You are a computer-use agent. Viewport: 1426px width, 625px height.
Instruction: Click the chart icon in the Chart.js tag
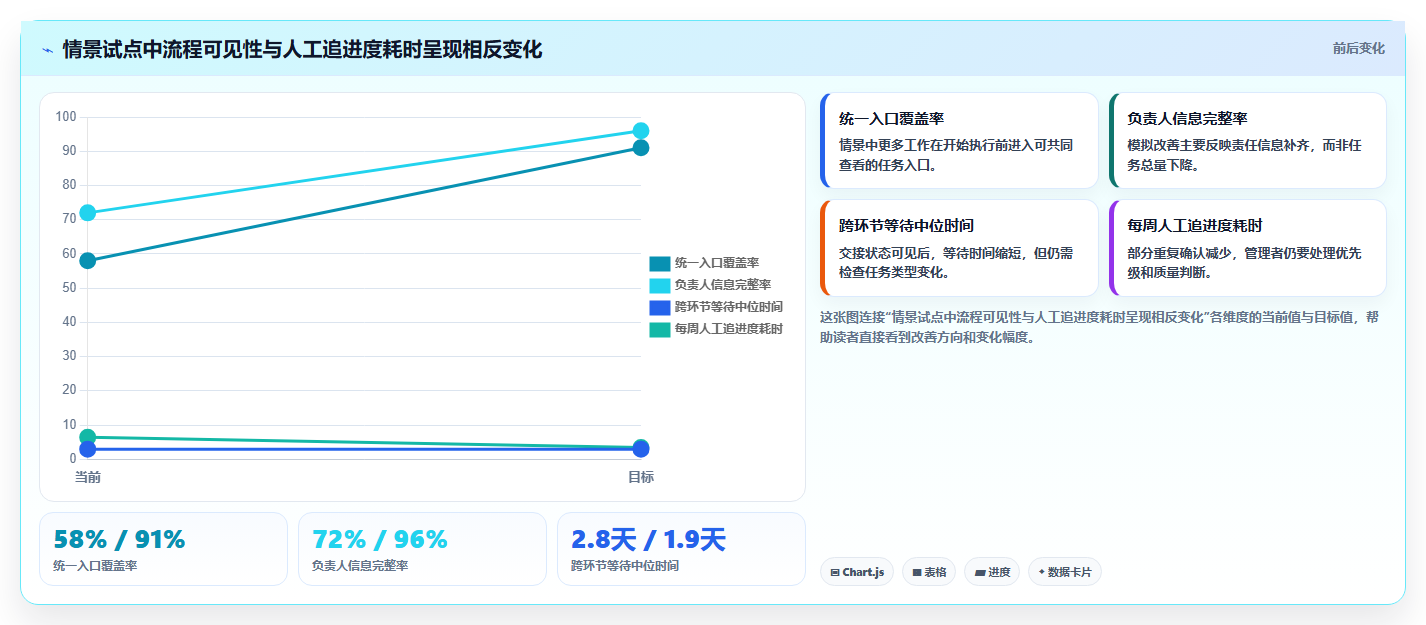tap(835, 573)
